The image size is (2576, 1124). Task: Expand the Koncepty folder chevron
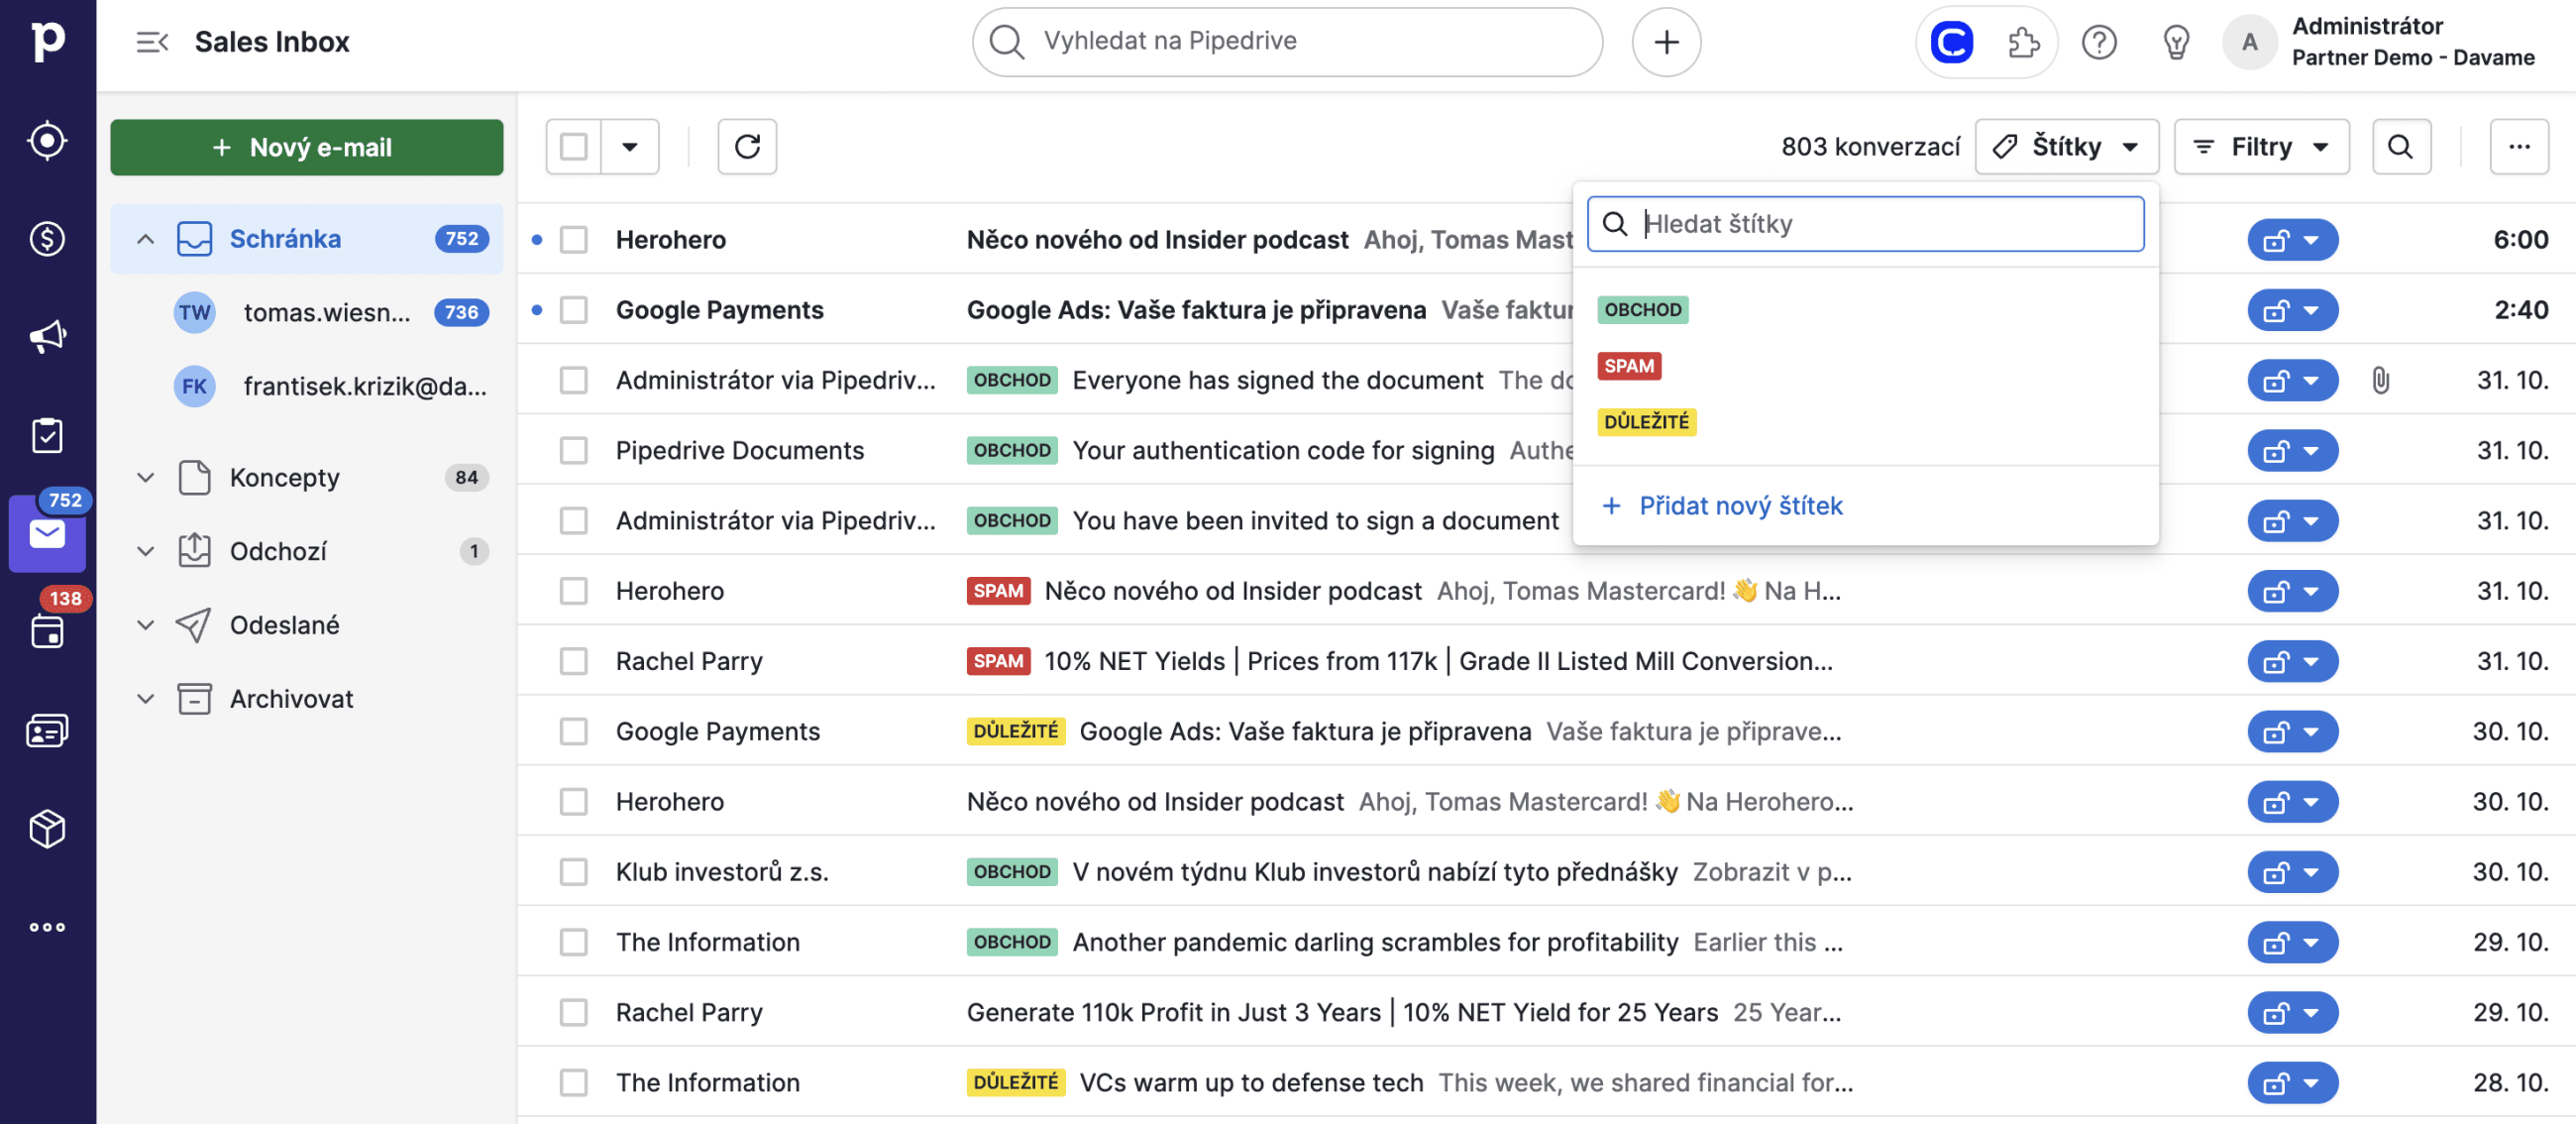(145, 478)
